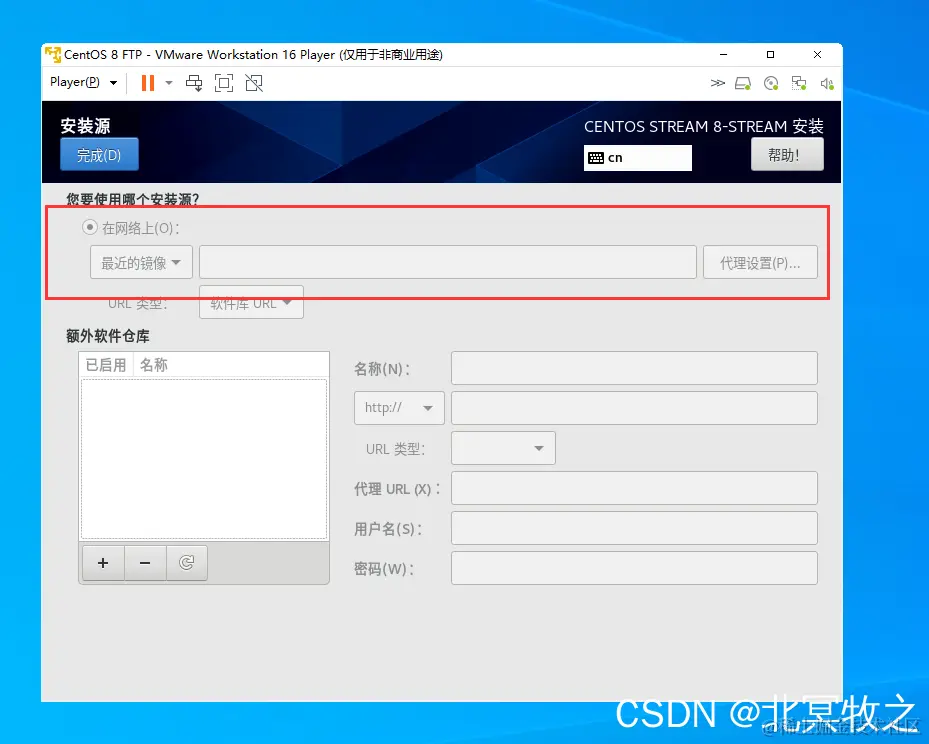Open the http:// protocol dropdown
Screen dimensions: 929x744
tap(399, 408)
